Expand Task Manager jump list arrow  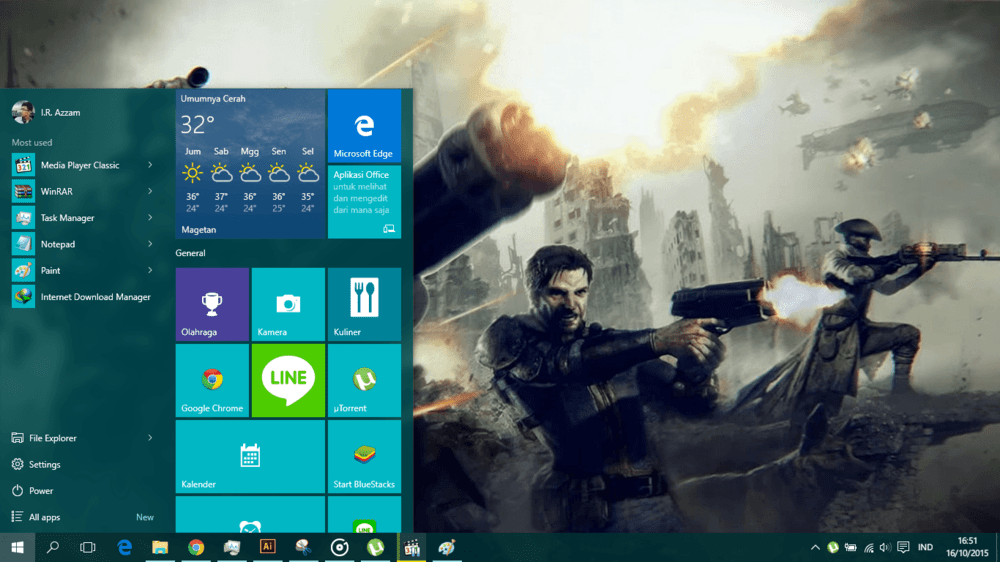(x=151, y=218)
